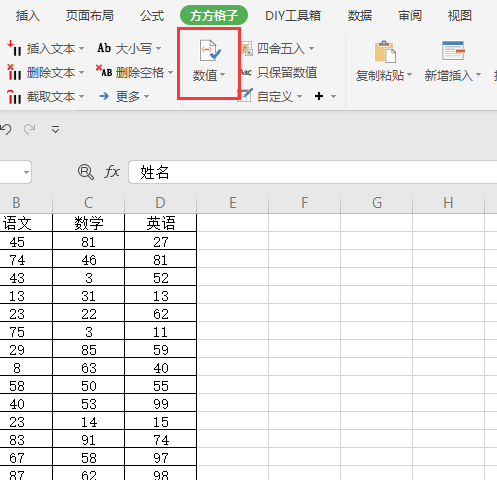Click the formula bar showing 姓名
Image resolution: width=497 pixels, height=480 pixels.
click(313, 172)
